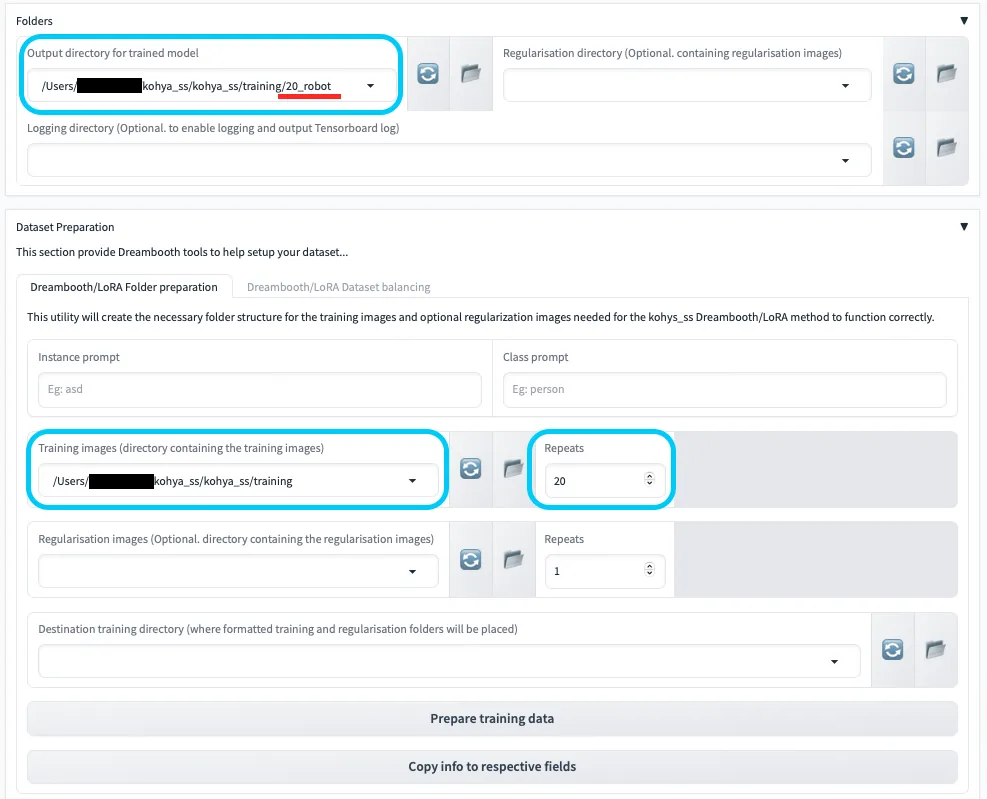Collapse the Dataset Preparation section
This screenshot has height=799, width=987.
[964, 227]
